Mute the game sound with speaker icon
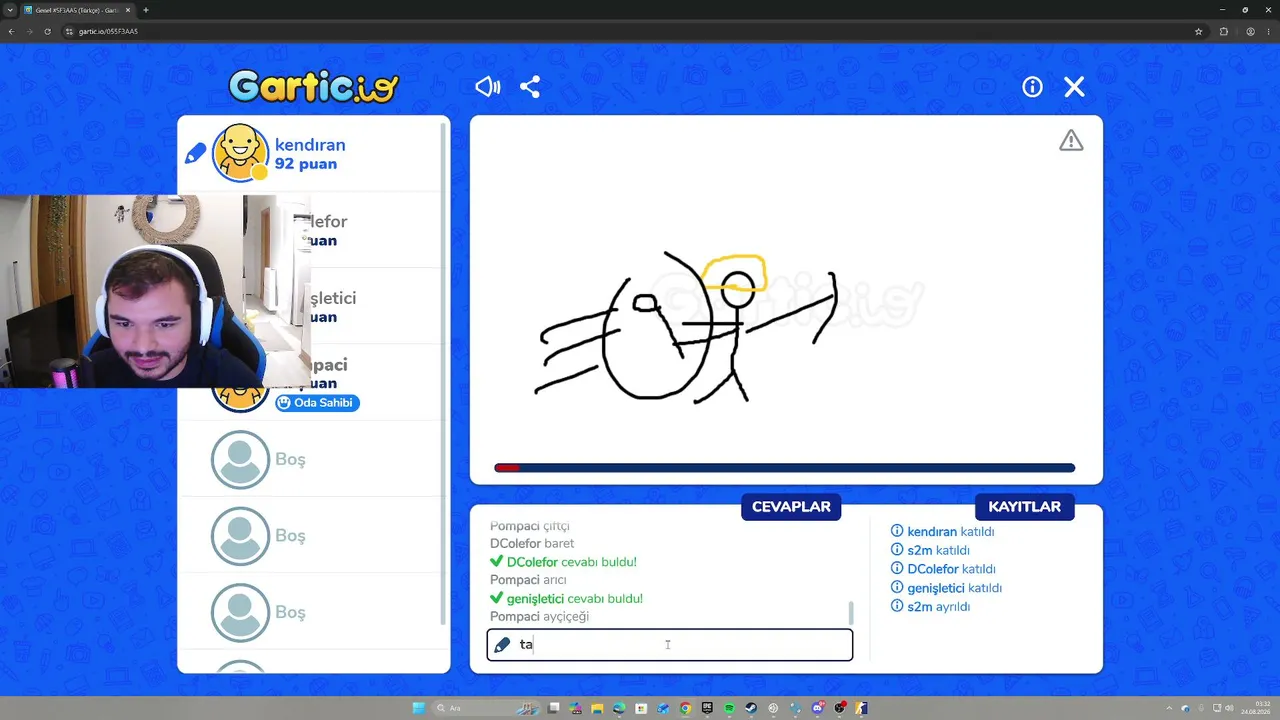This screenshot has width=1280, height=720. click(x=487, y=87)
